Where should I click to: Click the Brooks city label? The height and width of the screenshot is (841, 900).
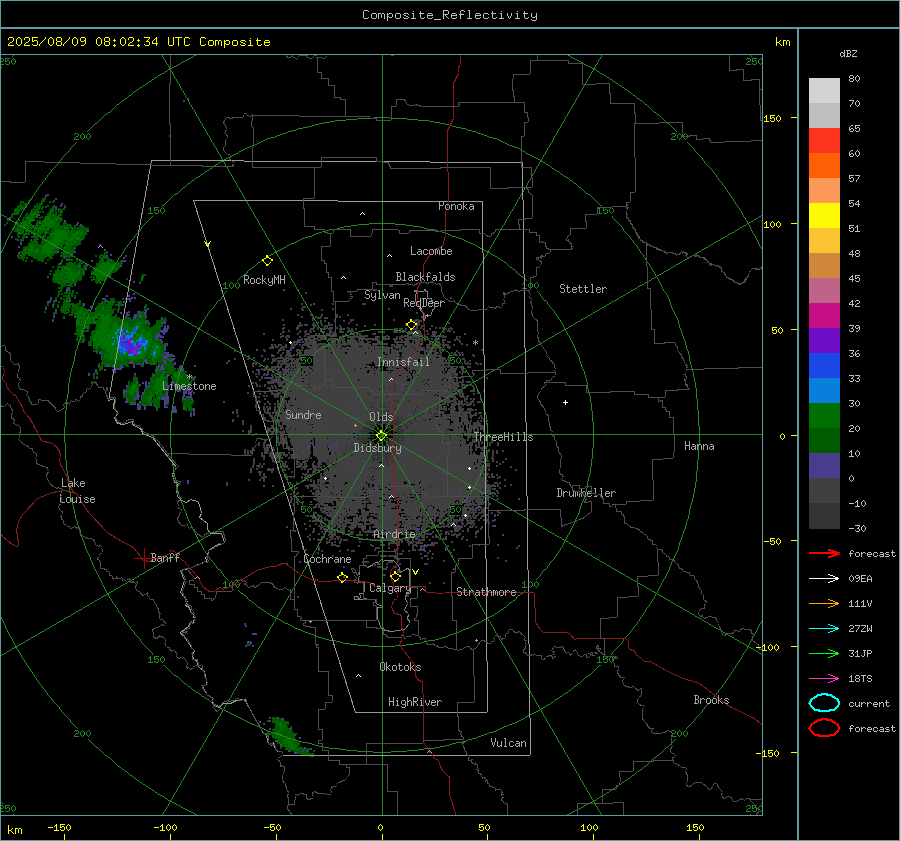coord(711,700)
